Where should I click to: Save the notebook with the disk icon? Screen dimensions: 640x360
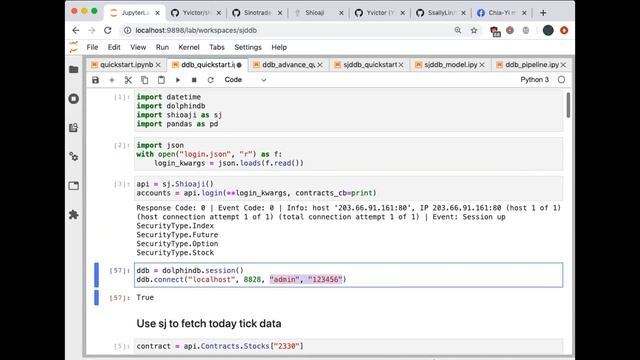point(96,80)
